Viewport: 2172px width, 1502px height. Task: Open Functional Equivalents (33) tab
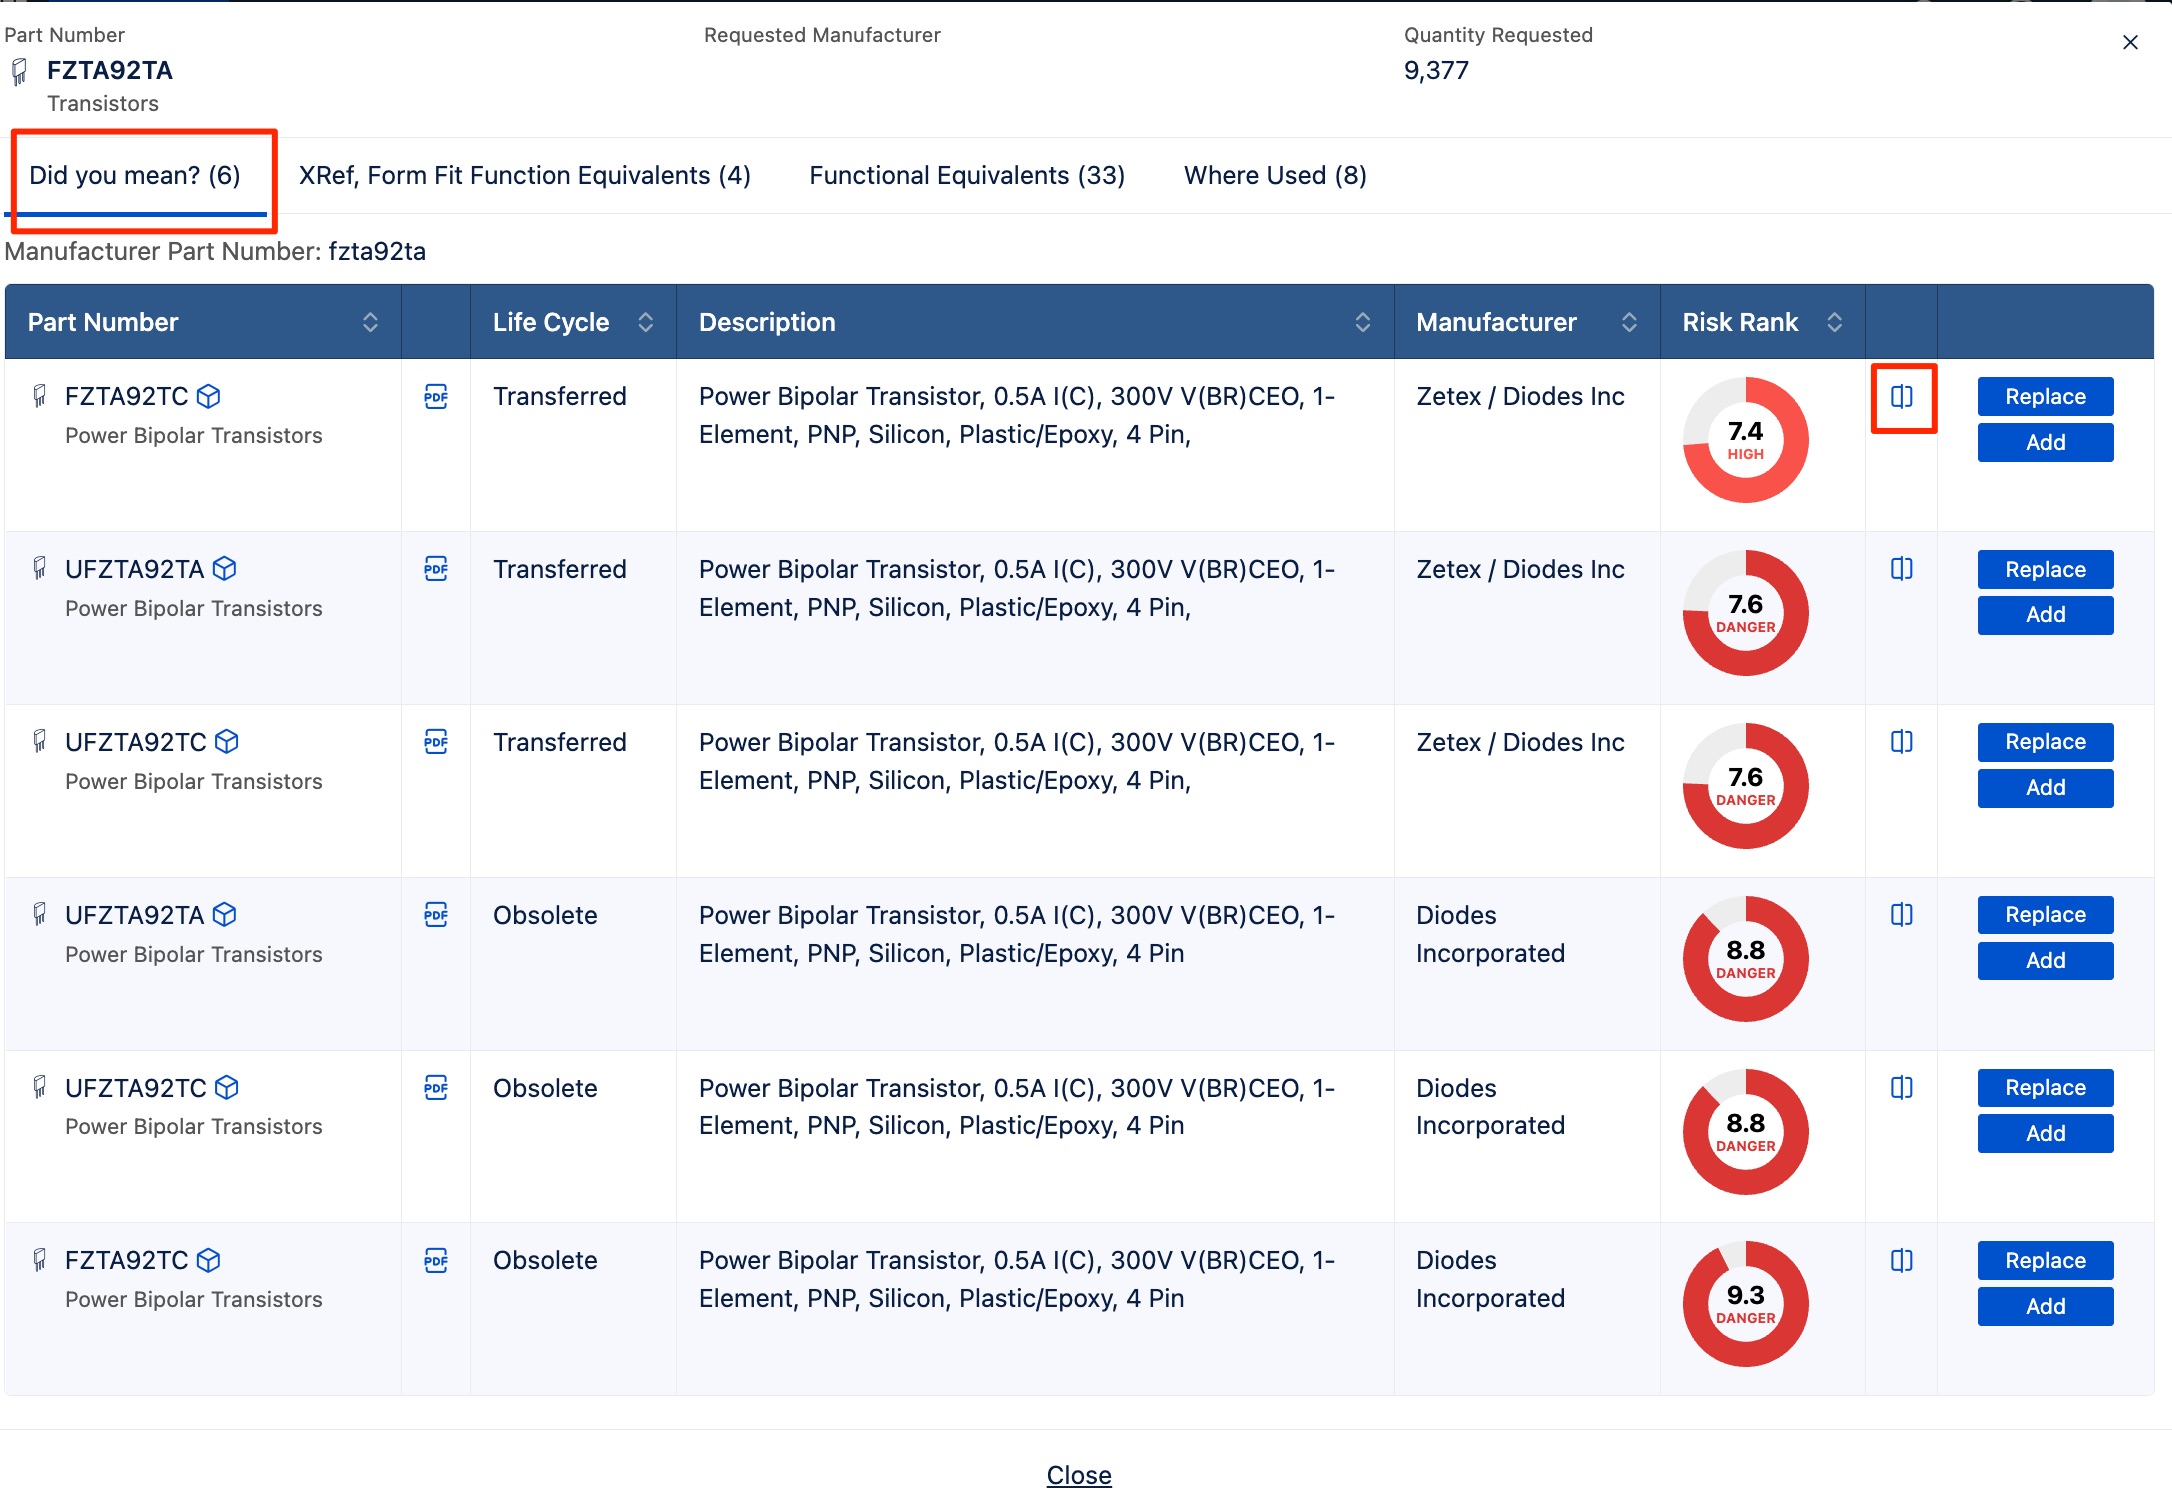pyautogui.click(x=967, y=176)
